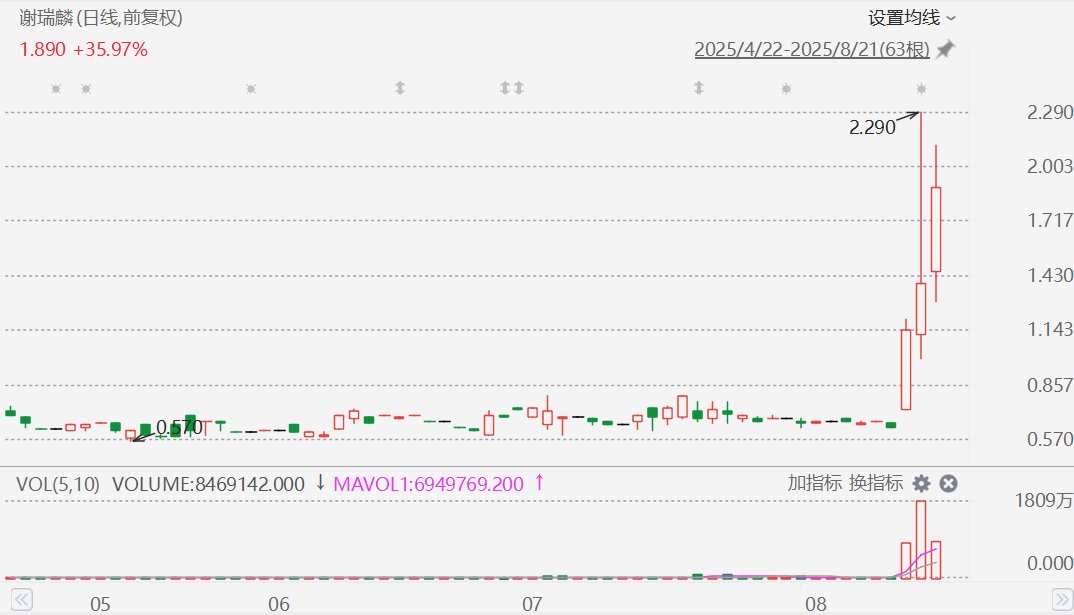Screen dimensions: 1074x615
Task: Click the 0.857 price axis label
Action: (1049, 385)
